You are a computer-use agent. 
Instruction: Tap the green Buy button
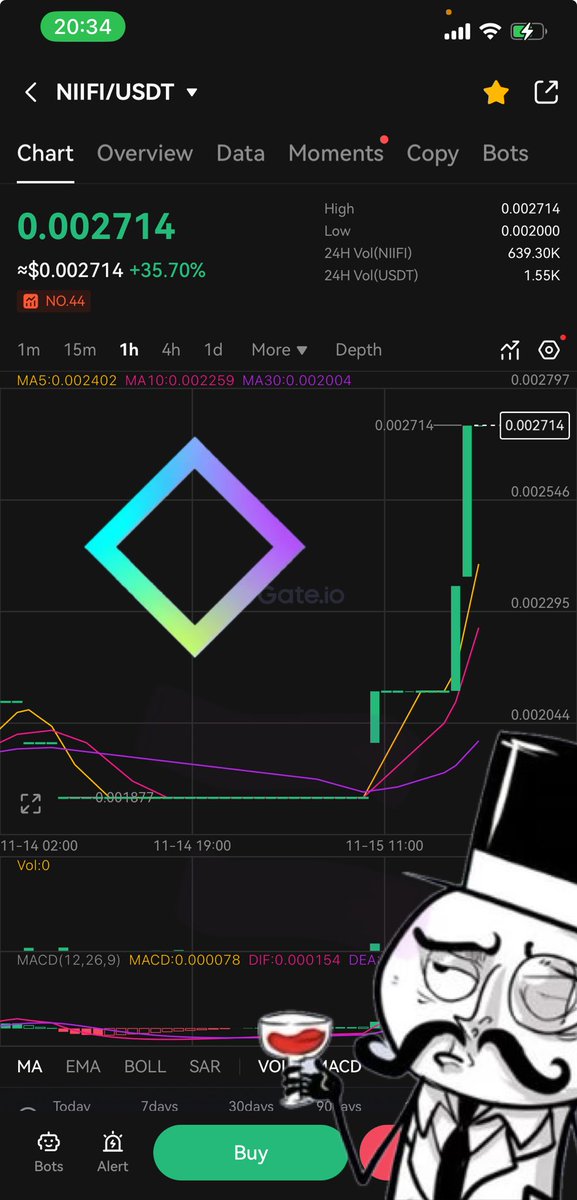point(250,1153)
